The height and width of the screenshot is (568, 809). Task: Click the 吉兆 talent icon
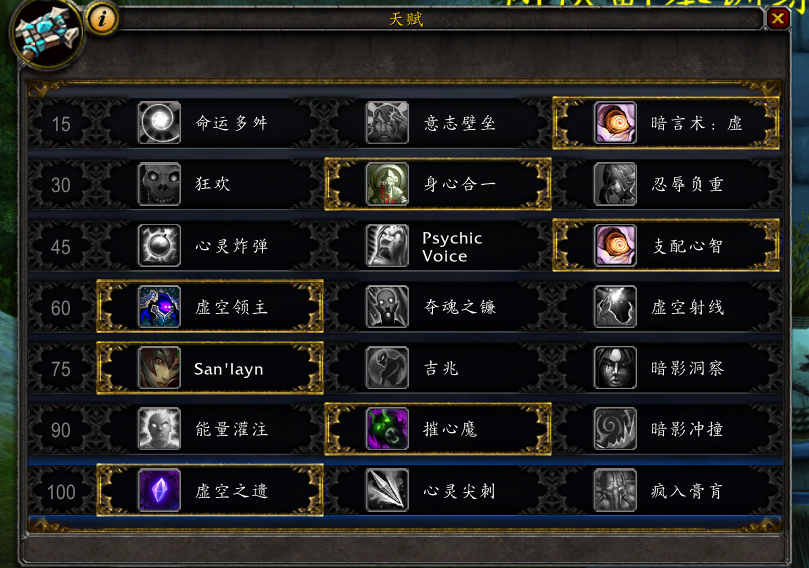pyautogui.click(x=387, y=367)
